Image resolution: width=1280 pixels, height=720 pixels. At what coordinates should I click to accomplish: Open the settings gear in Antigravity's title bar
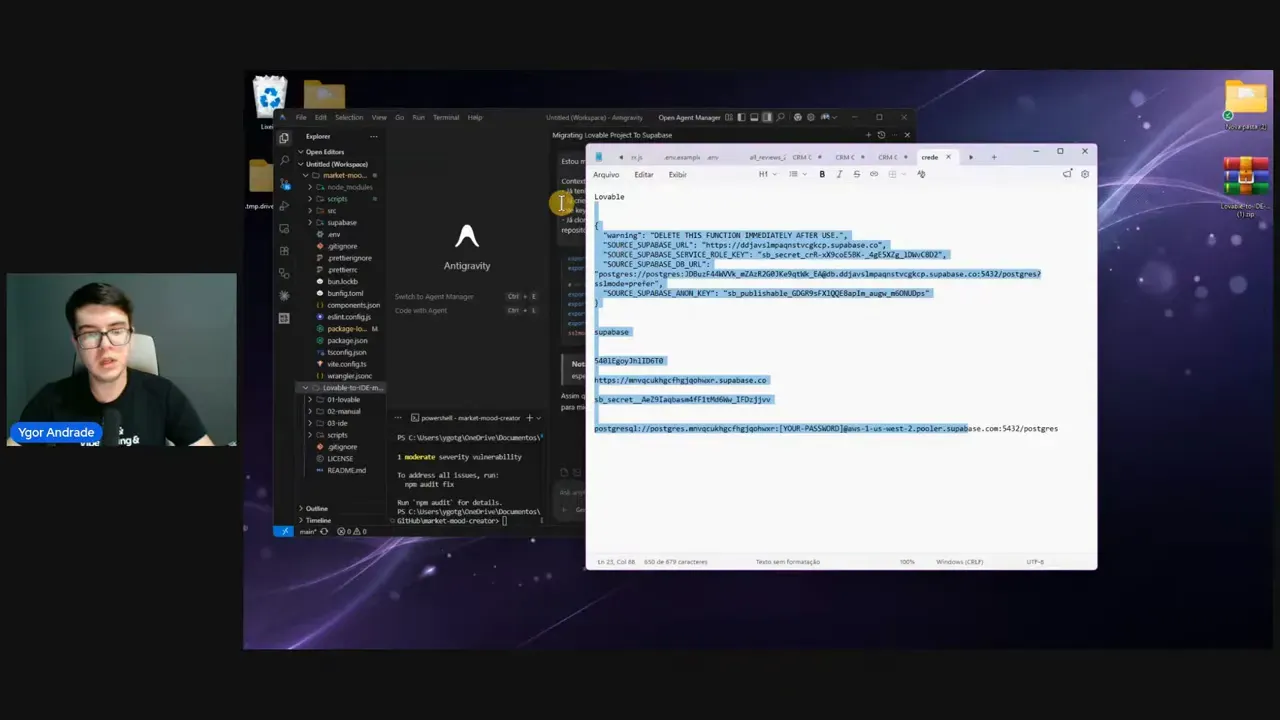[810, 117]
